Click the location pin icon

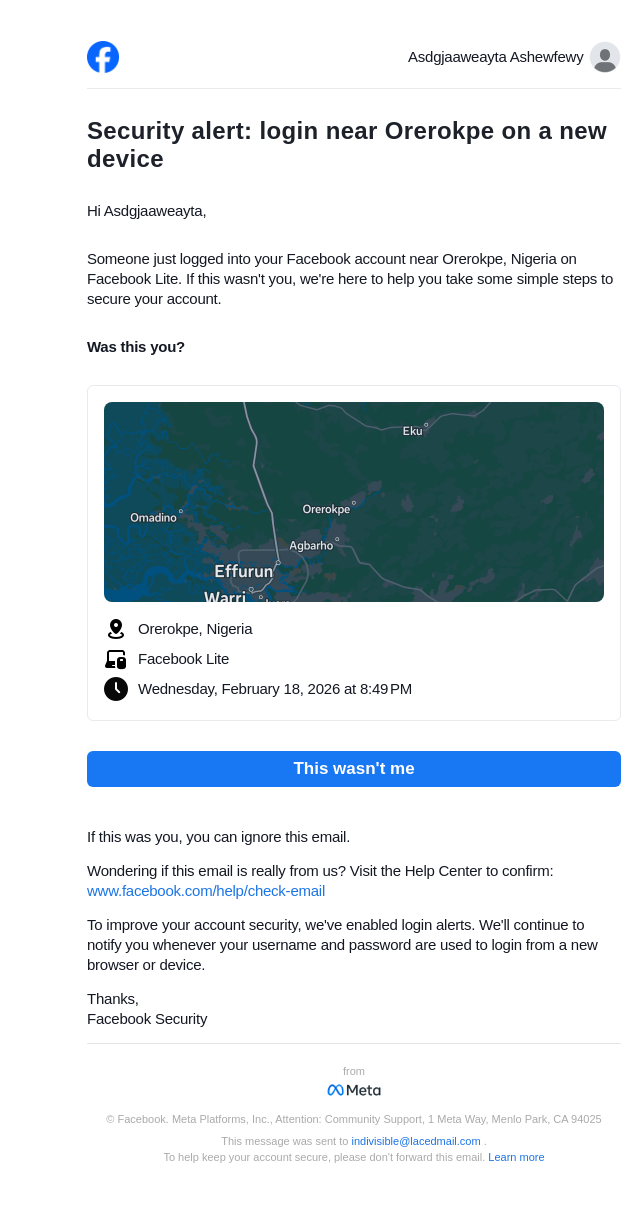point(116,629)
